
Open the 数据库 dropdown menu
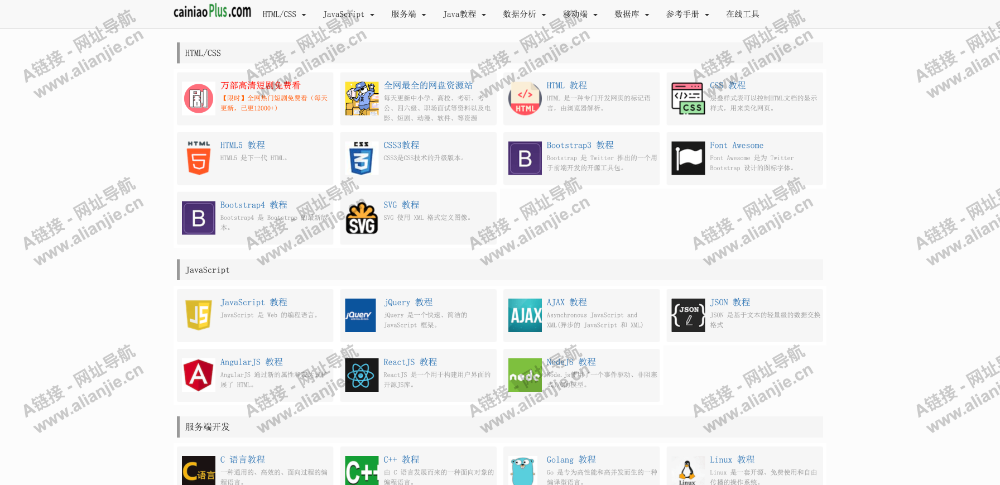point(632,14)
